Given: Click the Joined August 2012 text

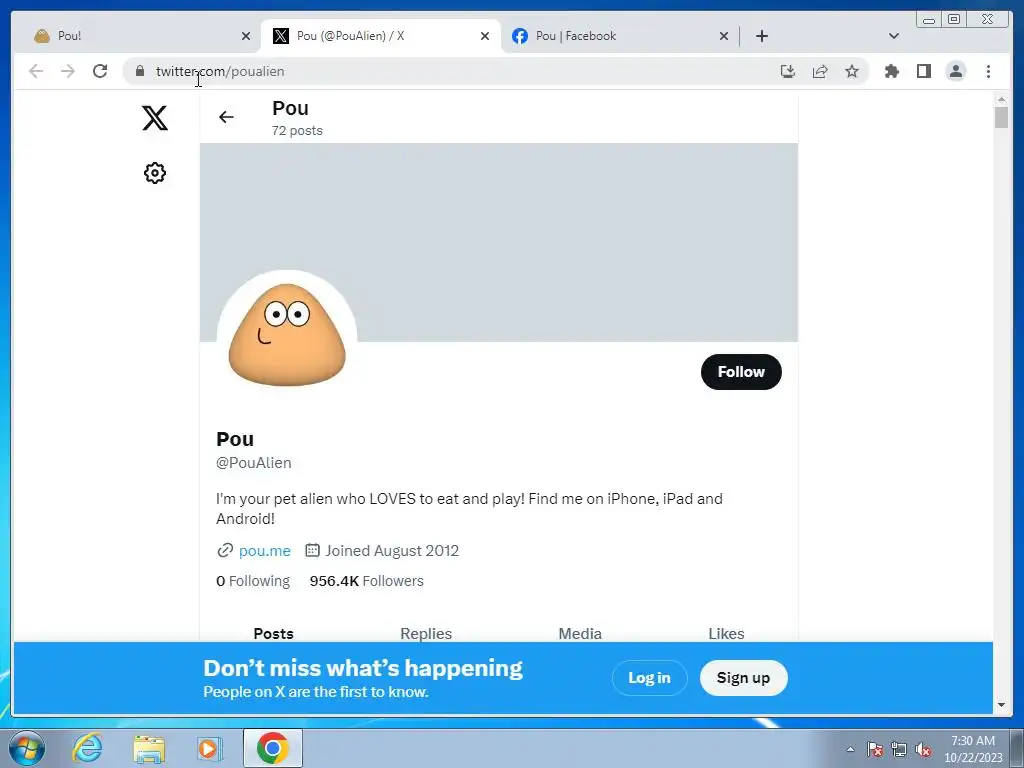Looking at the screenshot, I should click(392, 551).
